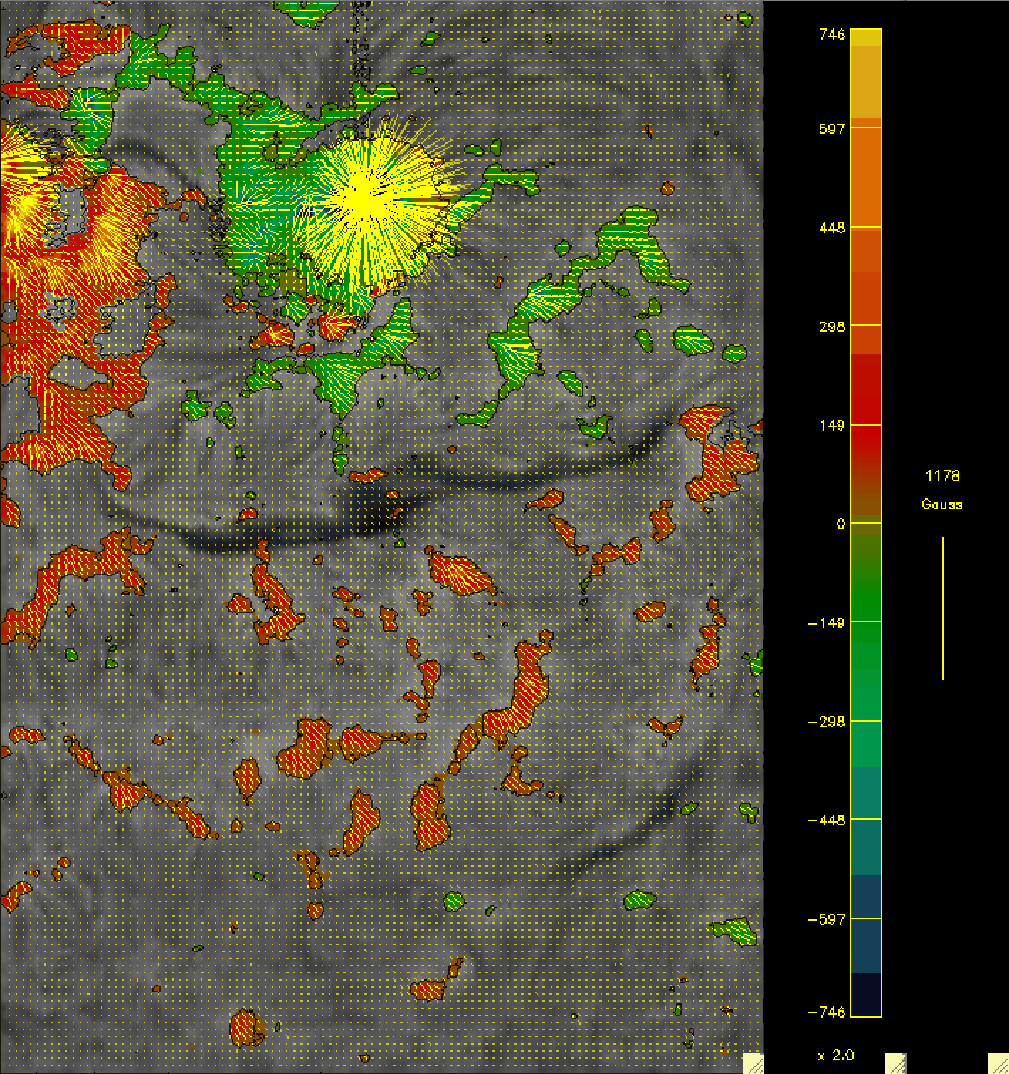Screen dimensions: 1009x1074
Task: Click the "-746" color bar label
Action: pos(826,1012)
